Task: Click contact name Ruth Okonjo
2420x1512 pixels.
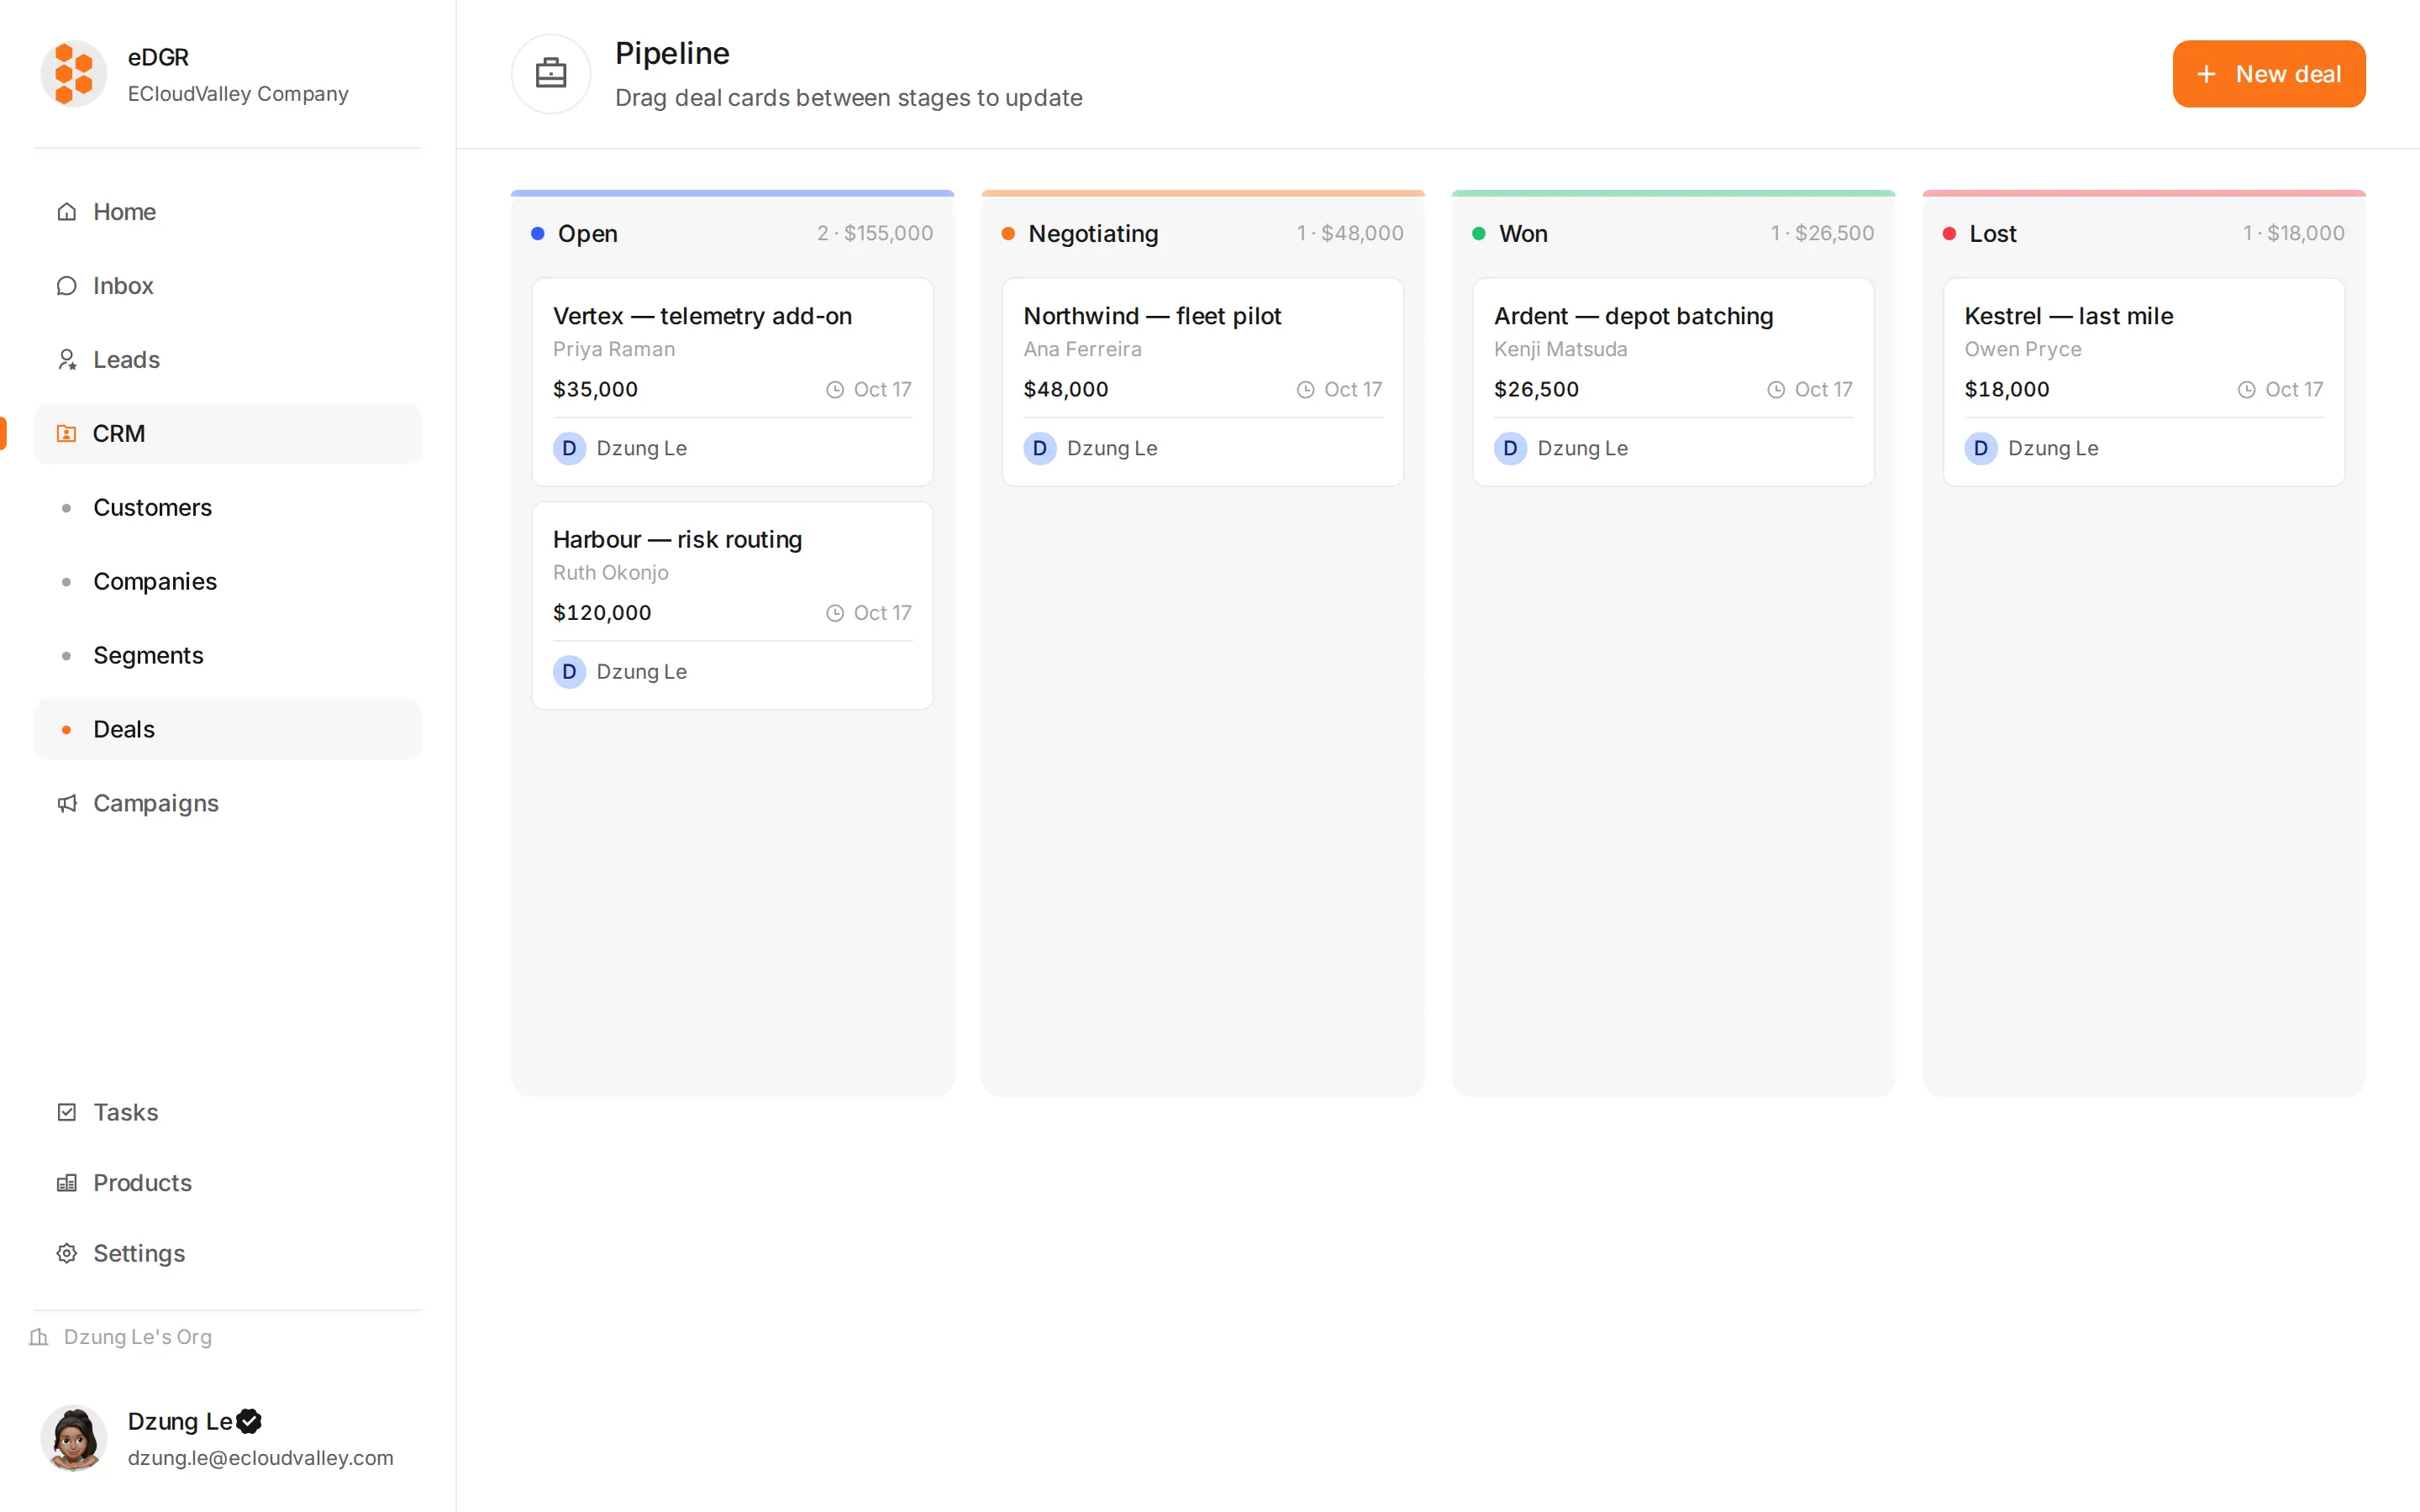Action: tap(611, 573)
